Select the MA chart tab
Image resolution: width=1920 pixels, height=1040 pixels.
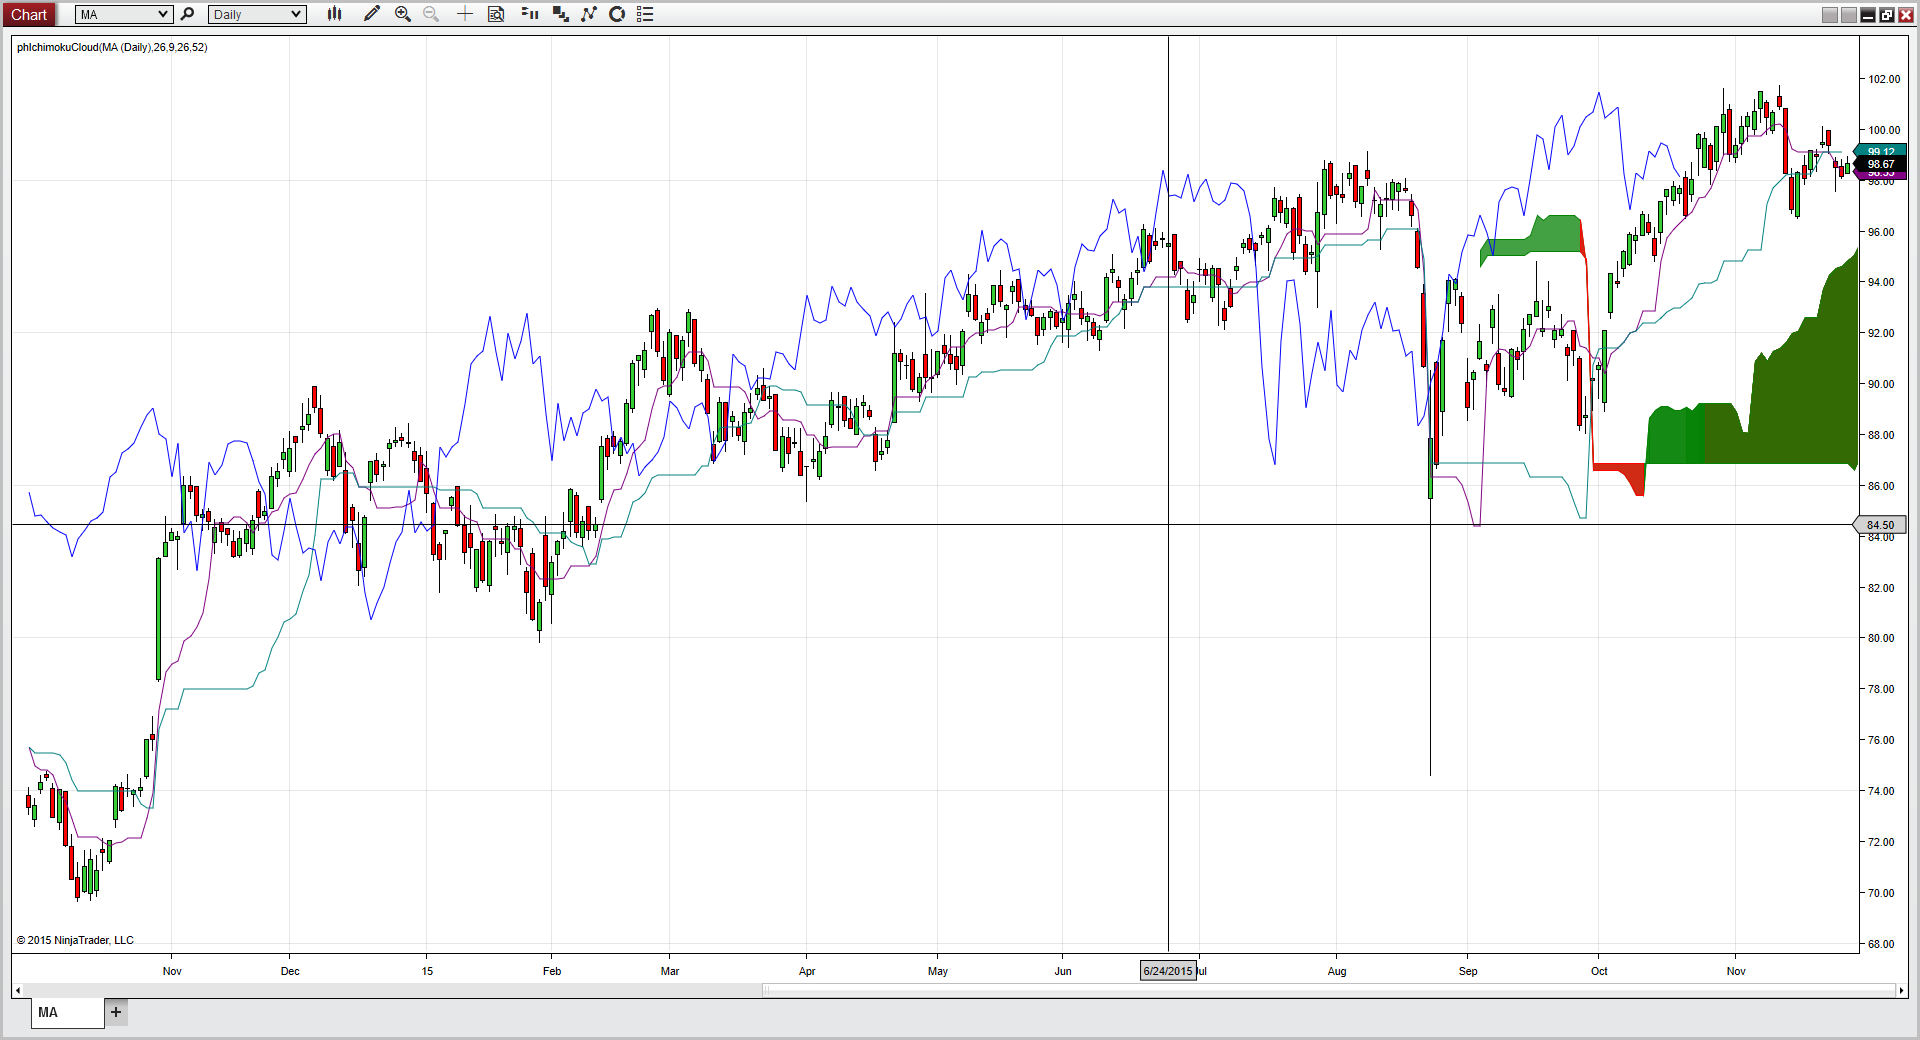[67, 1012]
